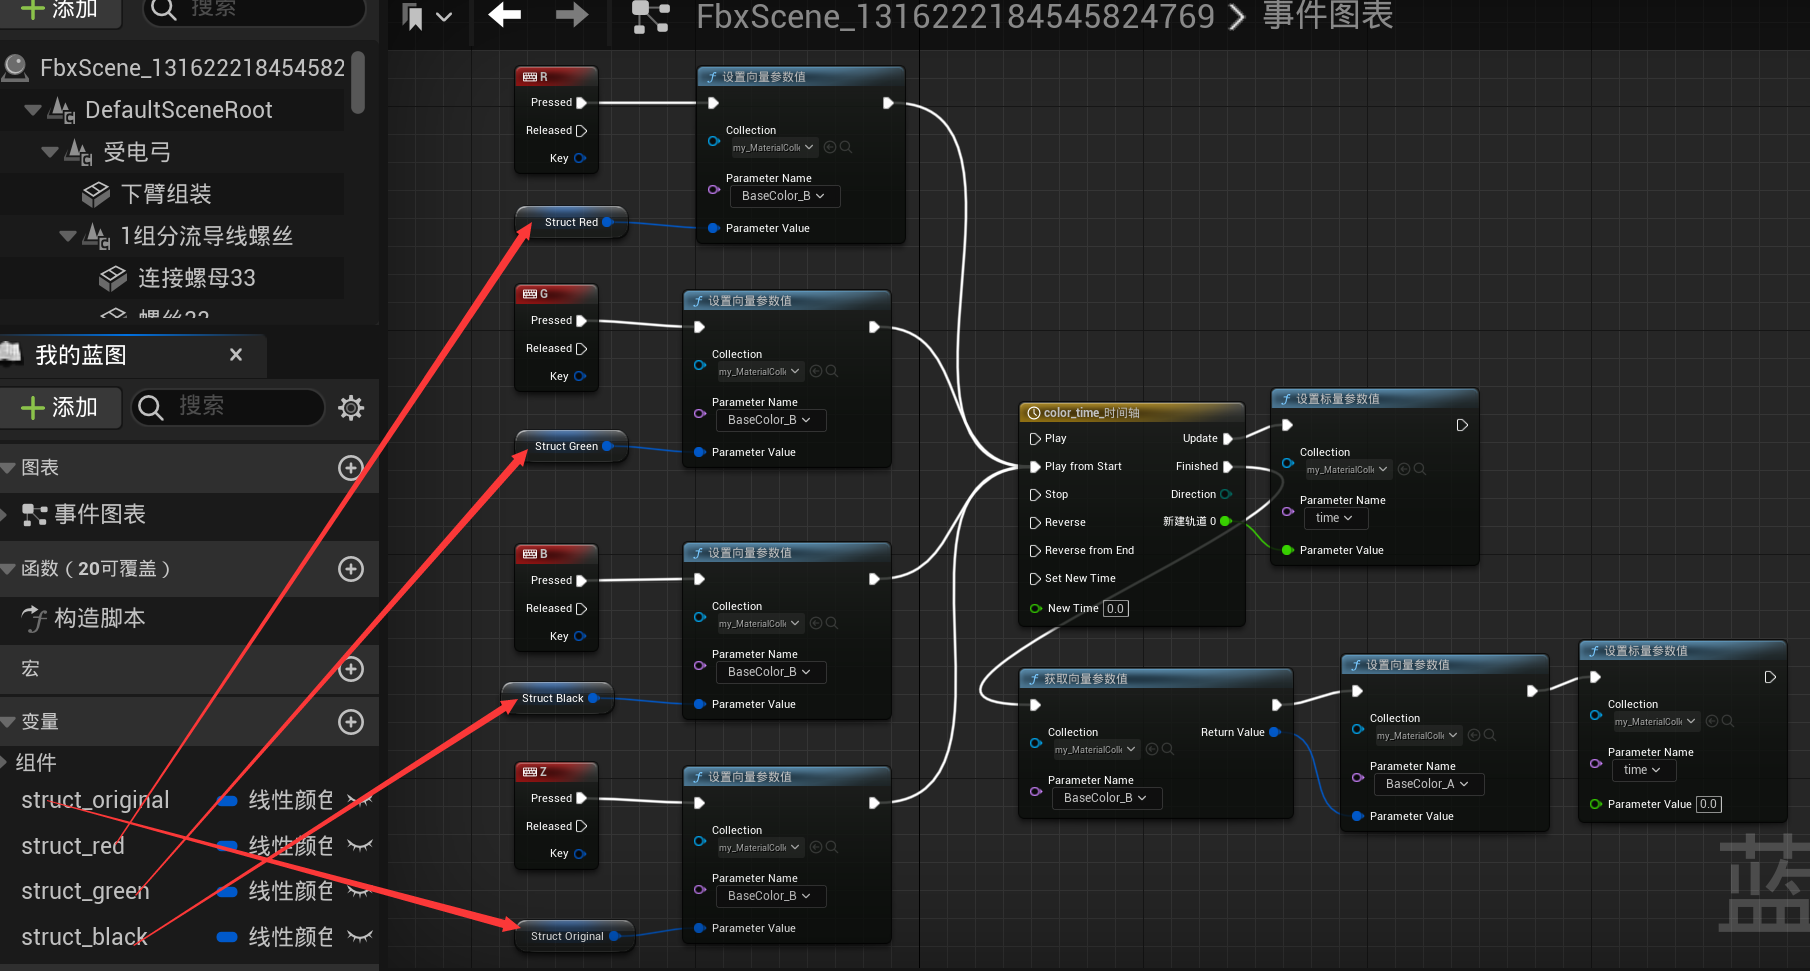Open Parameter Name dropdown on first node
Screen dimensions: 1810x971
tap(783, 196)
